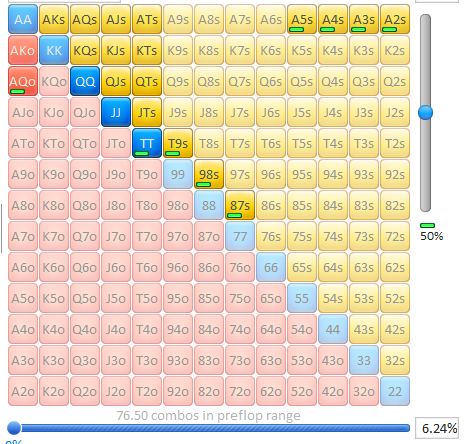Image resolution: width=467 pixels, height=444 pixels.
Task: Click the KQs hand cell
Action: pos(85,50)
